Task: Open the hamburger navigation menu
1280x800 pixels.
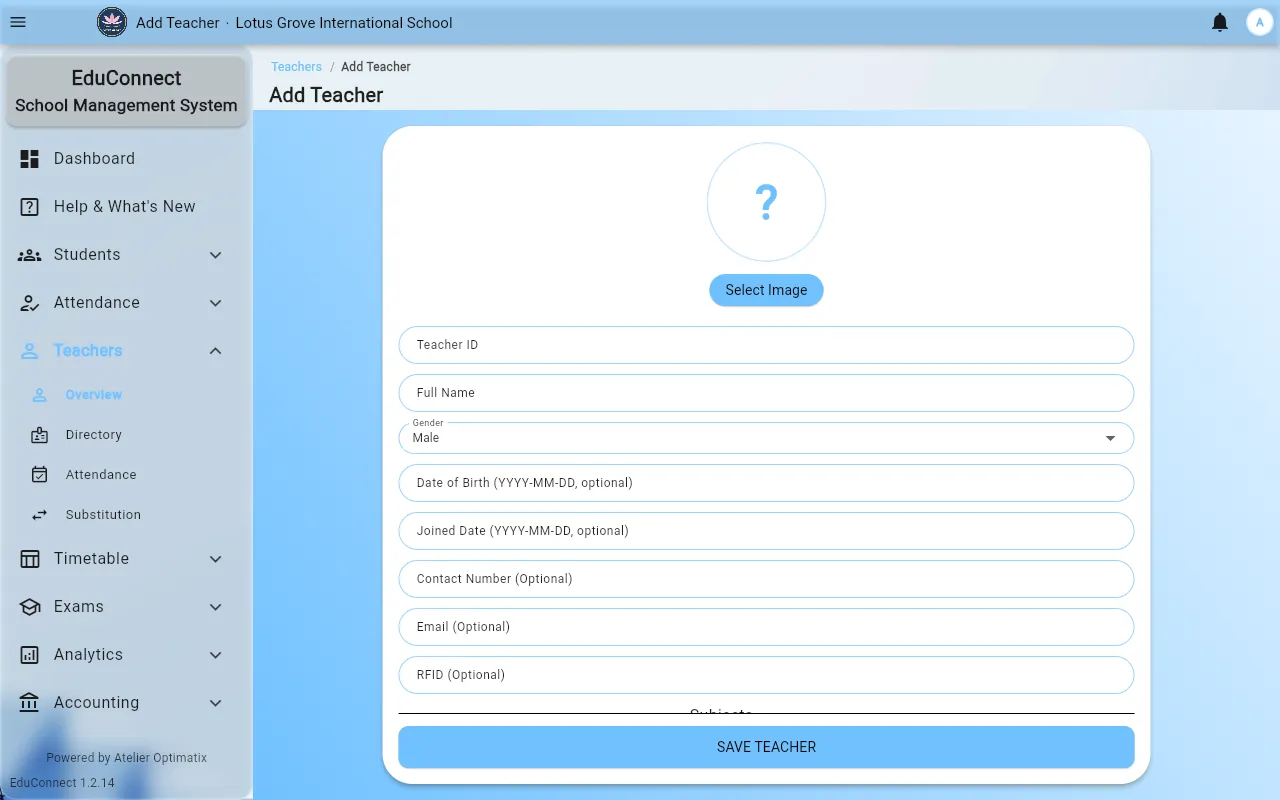Action: point(18,22)
